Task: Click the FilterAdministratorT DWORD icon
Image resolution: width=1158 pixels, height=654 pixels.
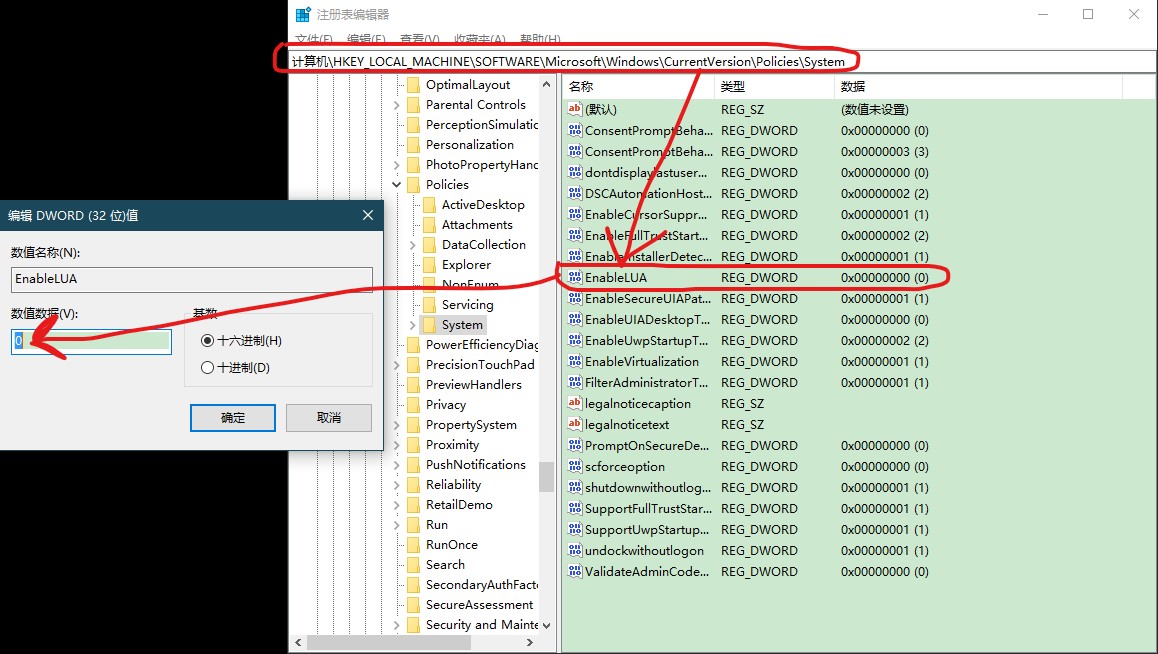Action: click(x=575, y=382)
